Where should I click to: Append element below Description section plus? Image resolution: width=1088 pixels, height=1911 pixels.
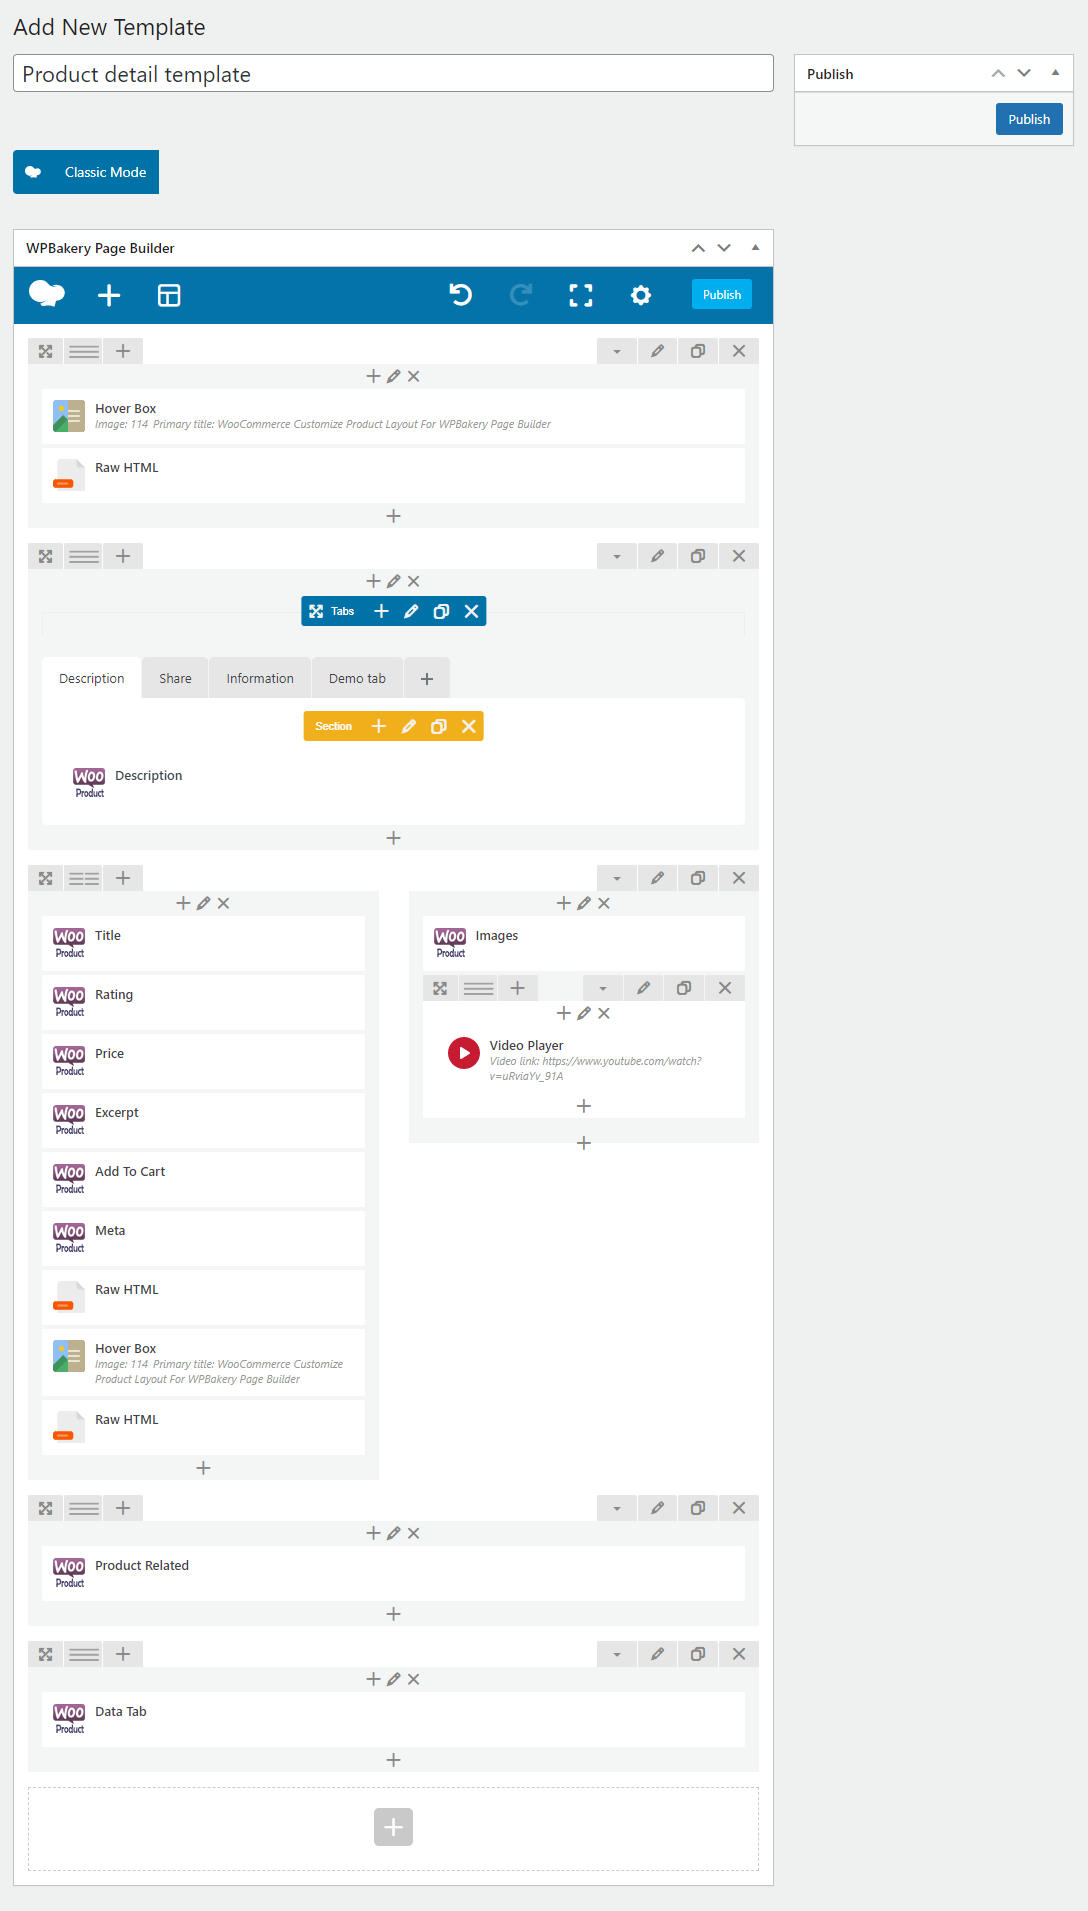pyautogui.click(x=393, y=838)
